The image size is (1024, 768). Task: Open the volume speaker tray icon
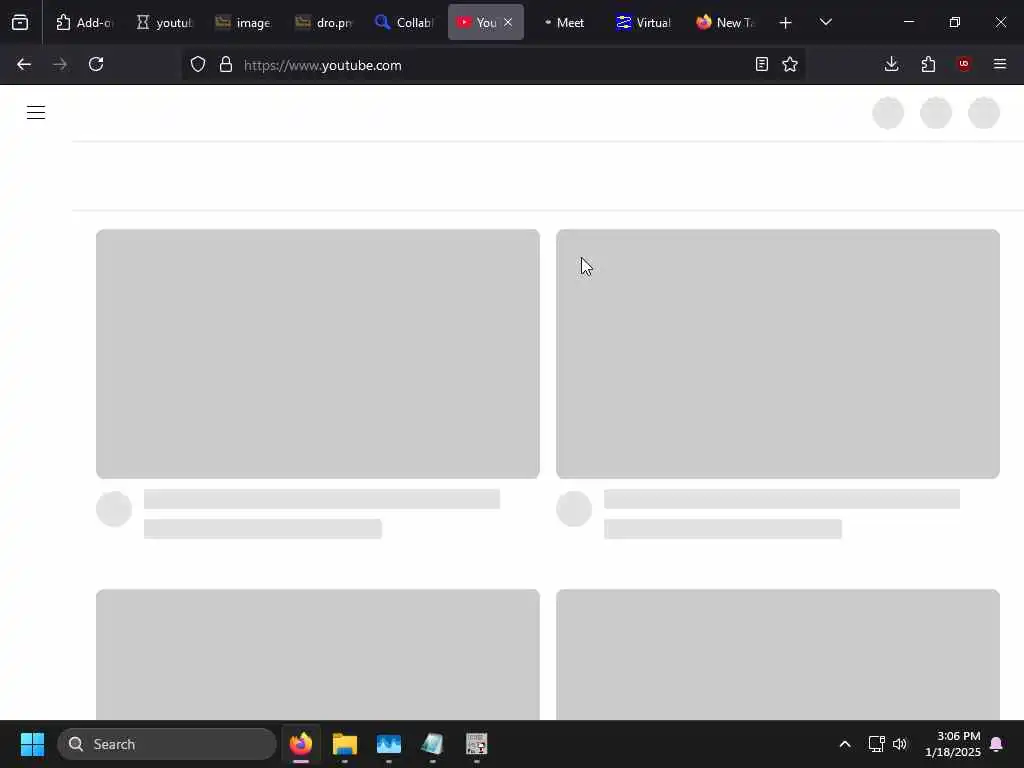pyautogui.click(x=900, y=744)
